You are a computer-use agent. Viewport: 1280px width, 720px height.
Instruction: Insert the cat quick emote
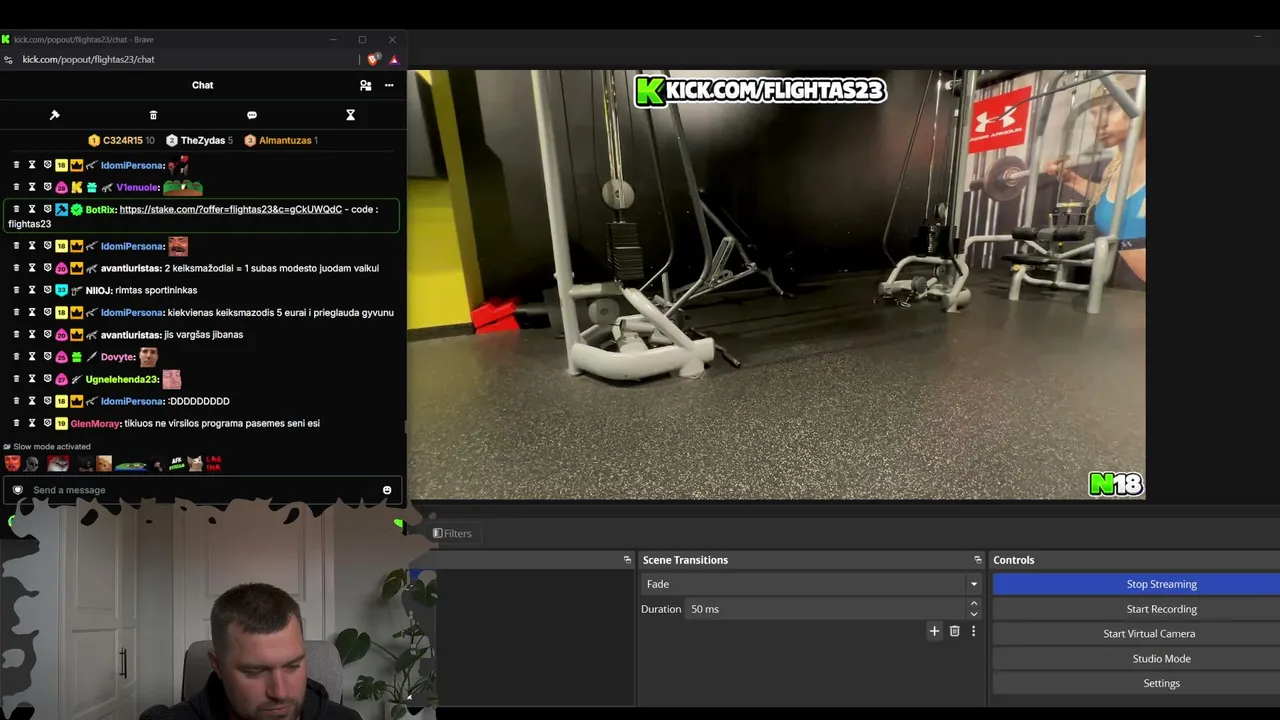pyautogui.click(x=194, y=463)
